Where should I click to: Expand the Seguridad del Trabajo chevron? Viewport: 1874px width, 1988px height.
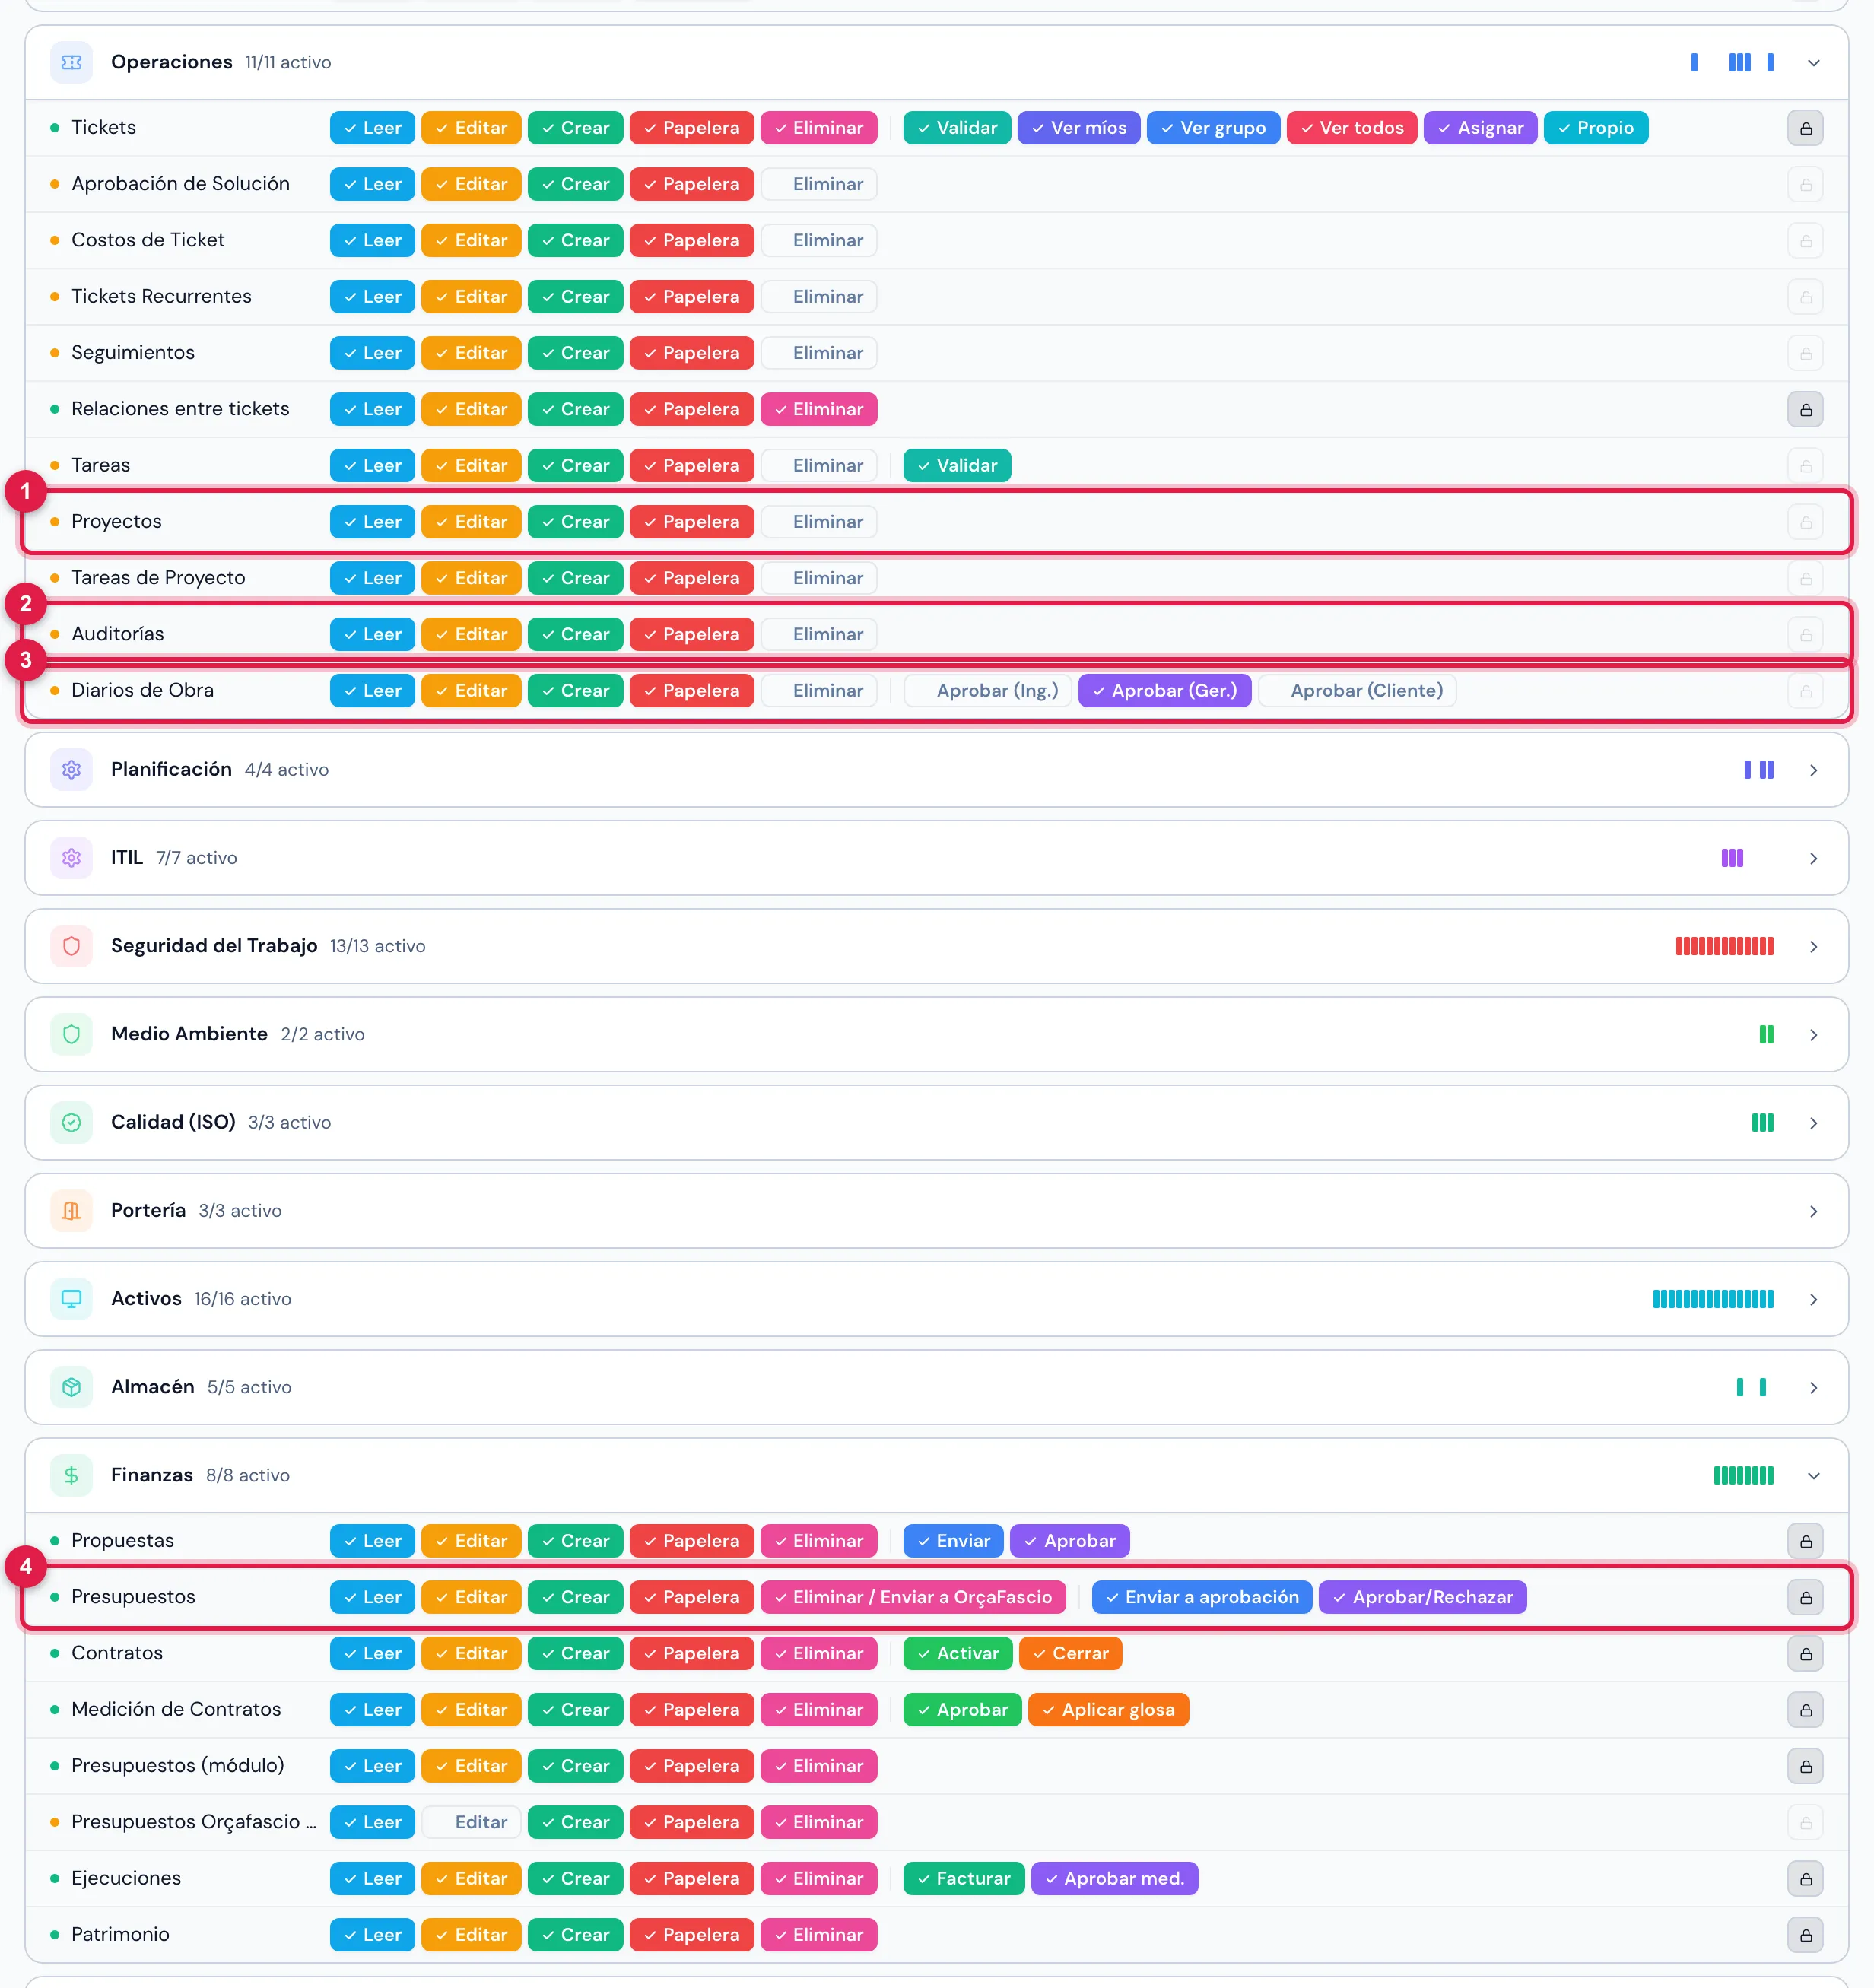[1813, 946]
